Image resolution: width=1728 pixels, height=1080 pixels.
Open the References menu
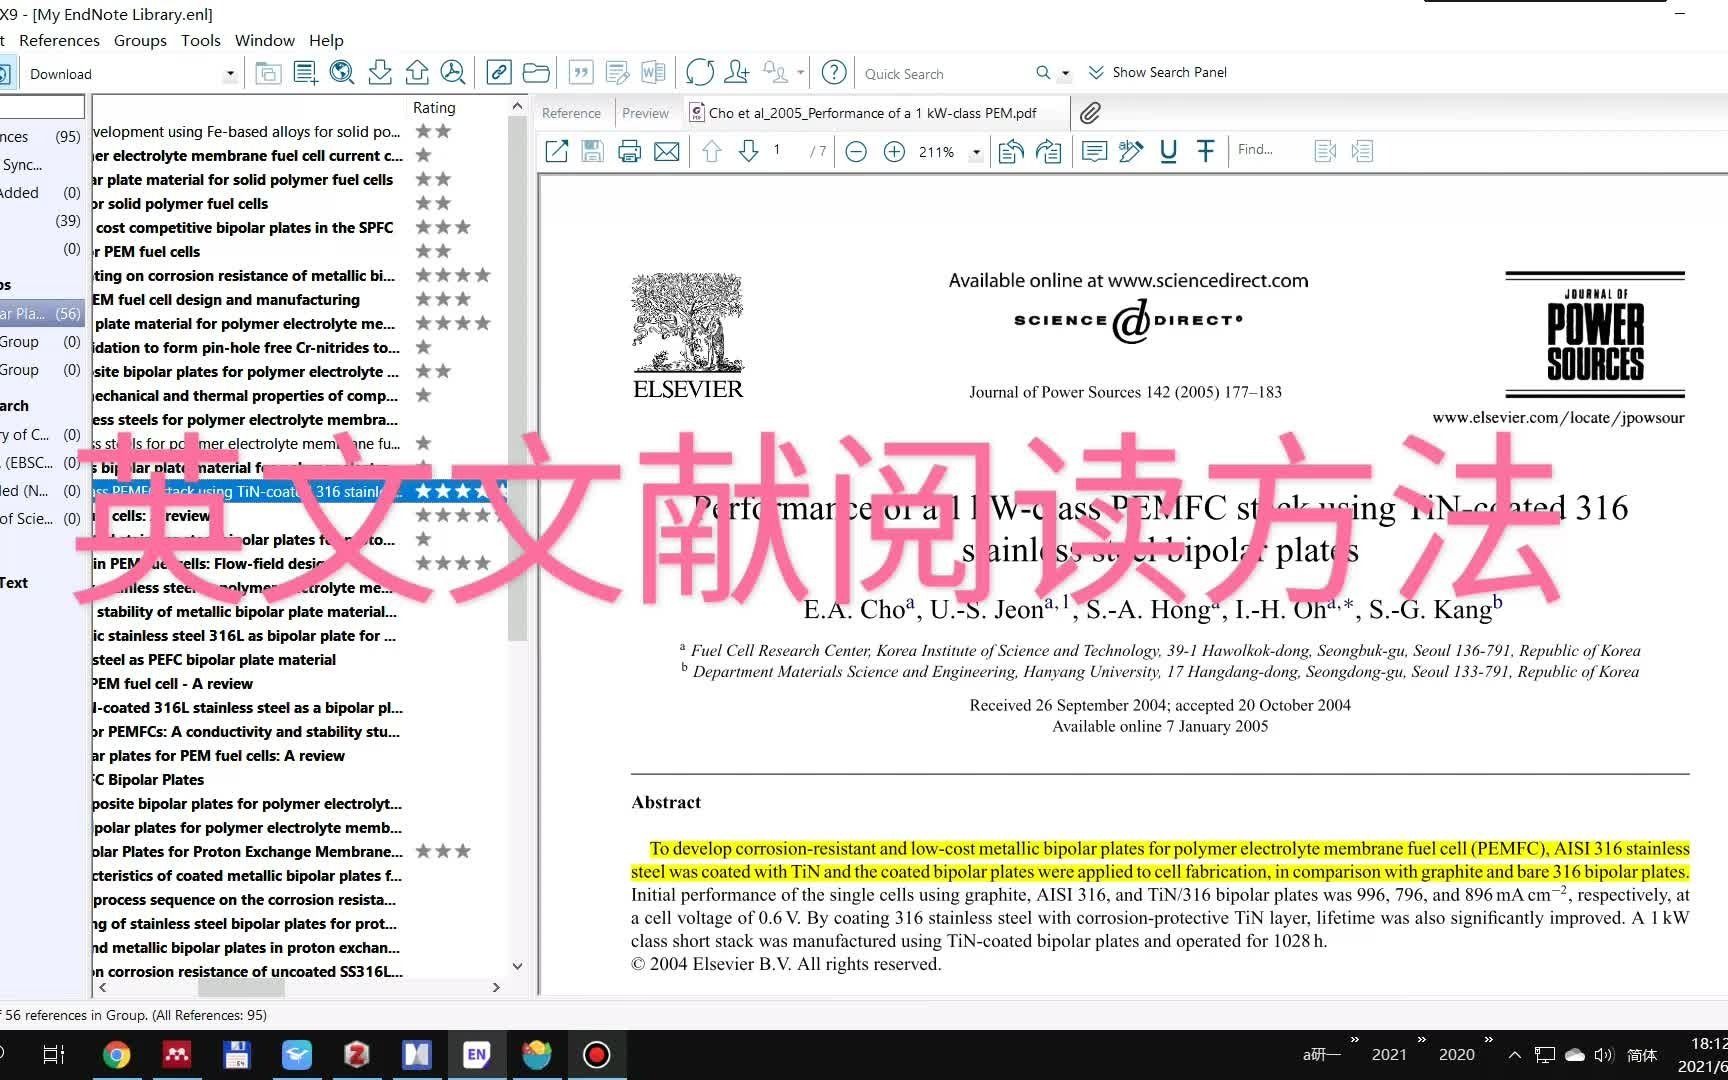tap(59, 40)
